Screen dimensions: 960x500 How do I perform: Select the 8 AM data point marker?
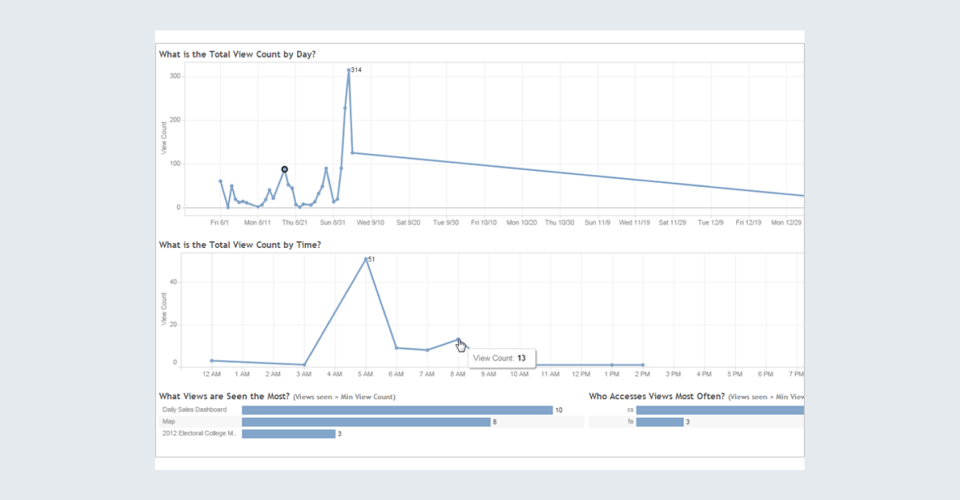pyautogui.click(x=458, y=339)
